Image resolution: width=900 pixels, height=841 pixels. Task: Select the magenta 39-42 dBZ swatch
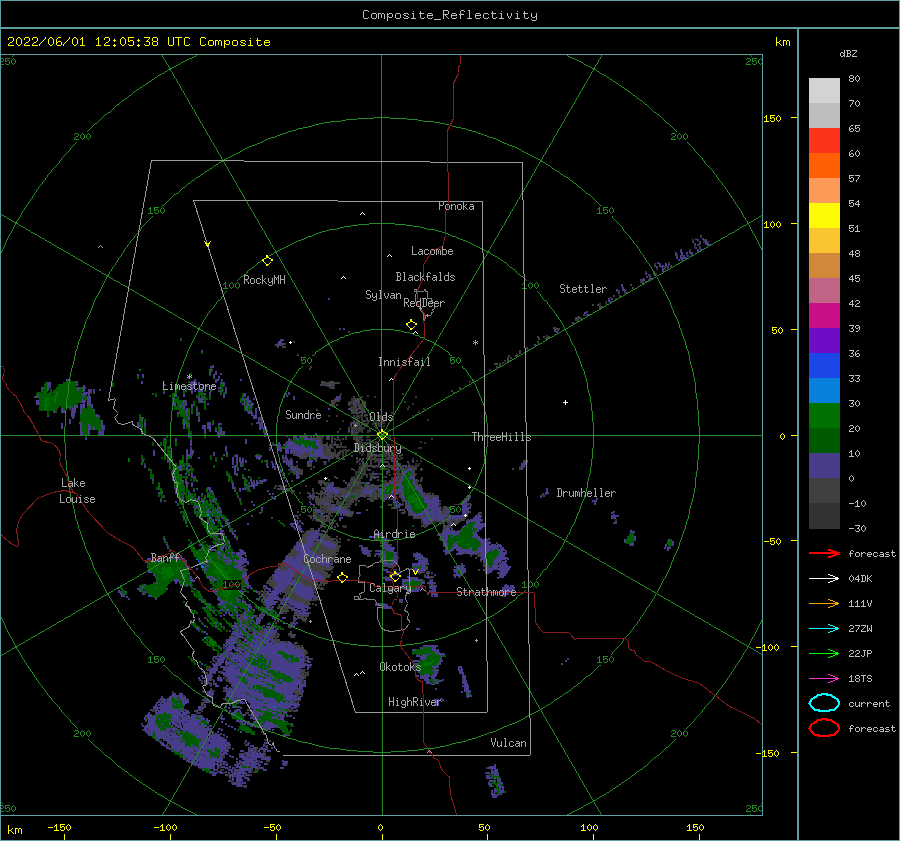pos(824,316)
